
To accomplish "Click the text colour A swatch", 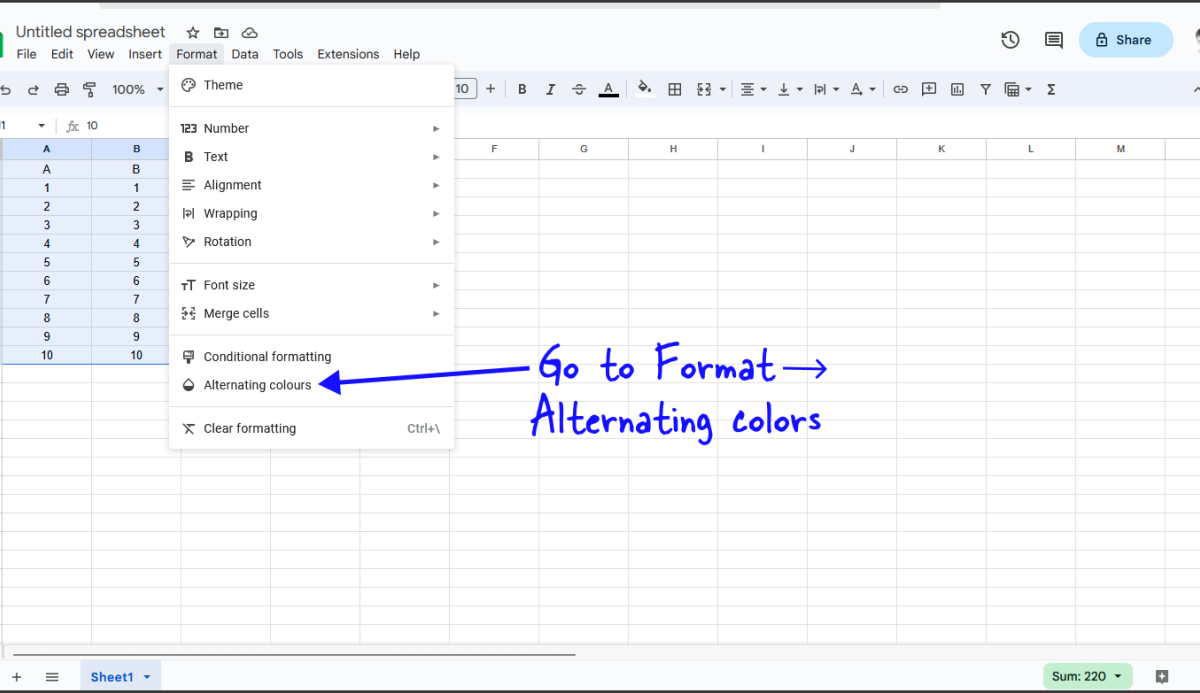I will pyautogui.click(x=608, y=89).
